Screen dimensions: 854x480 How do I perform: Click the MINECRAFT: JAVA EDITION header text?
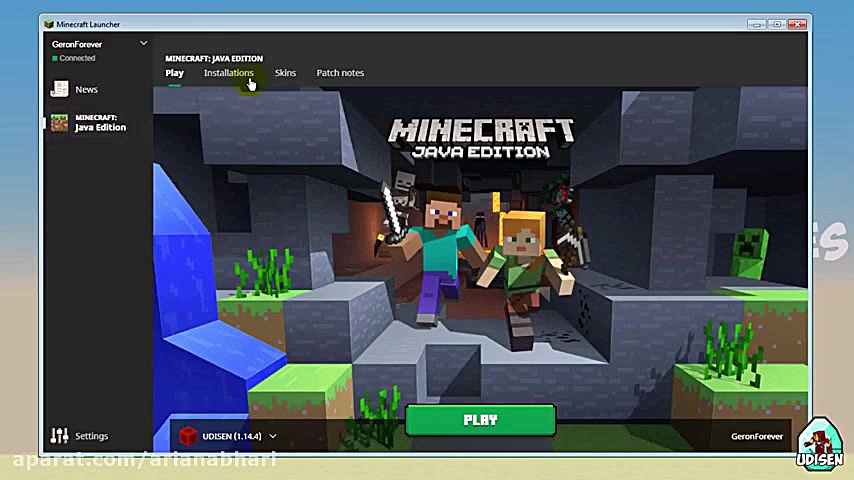(214, 58)
